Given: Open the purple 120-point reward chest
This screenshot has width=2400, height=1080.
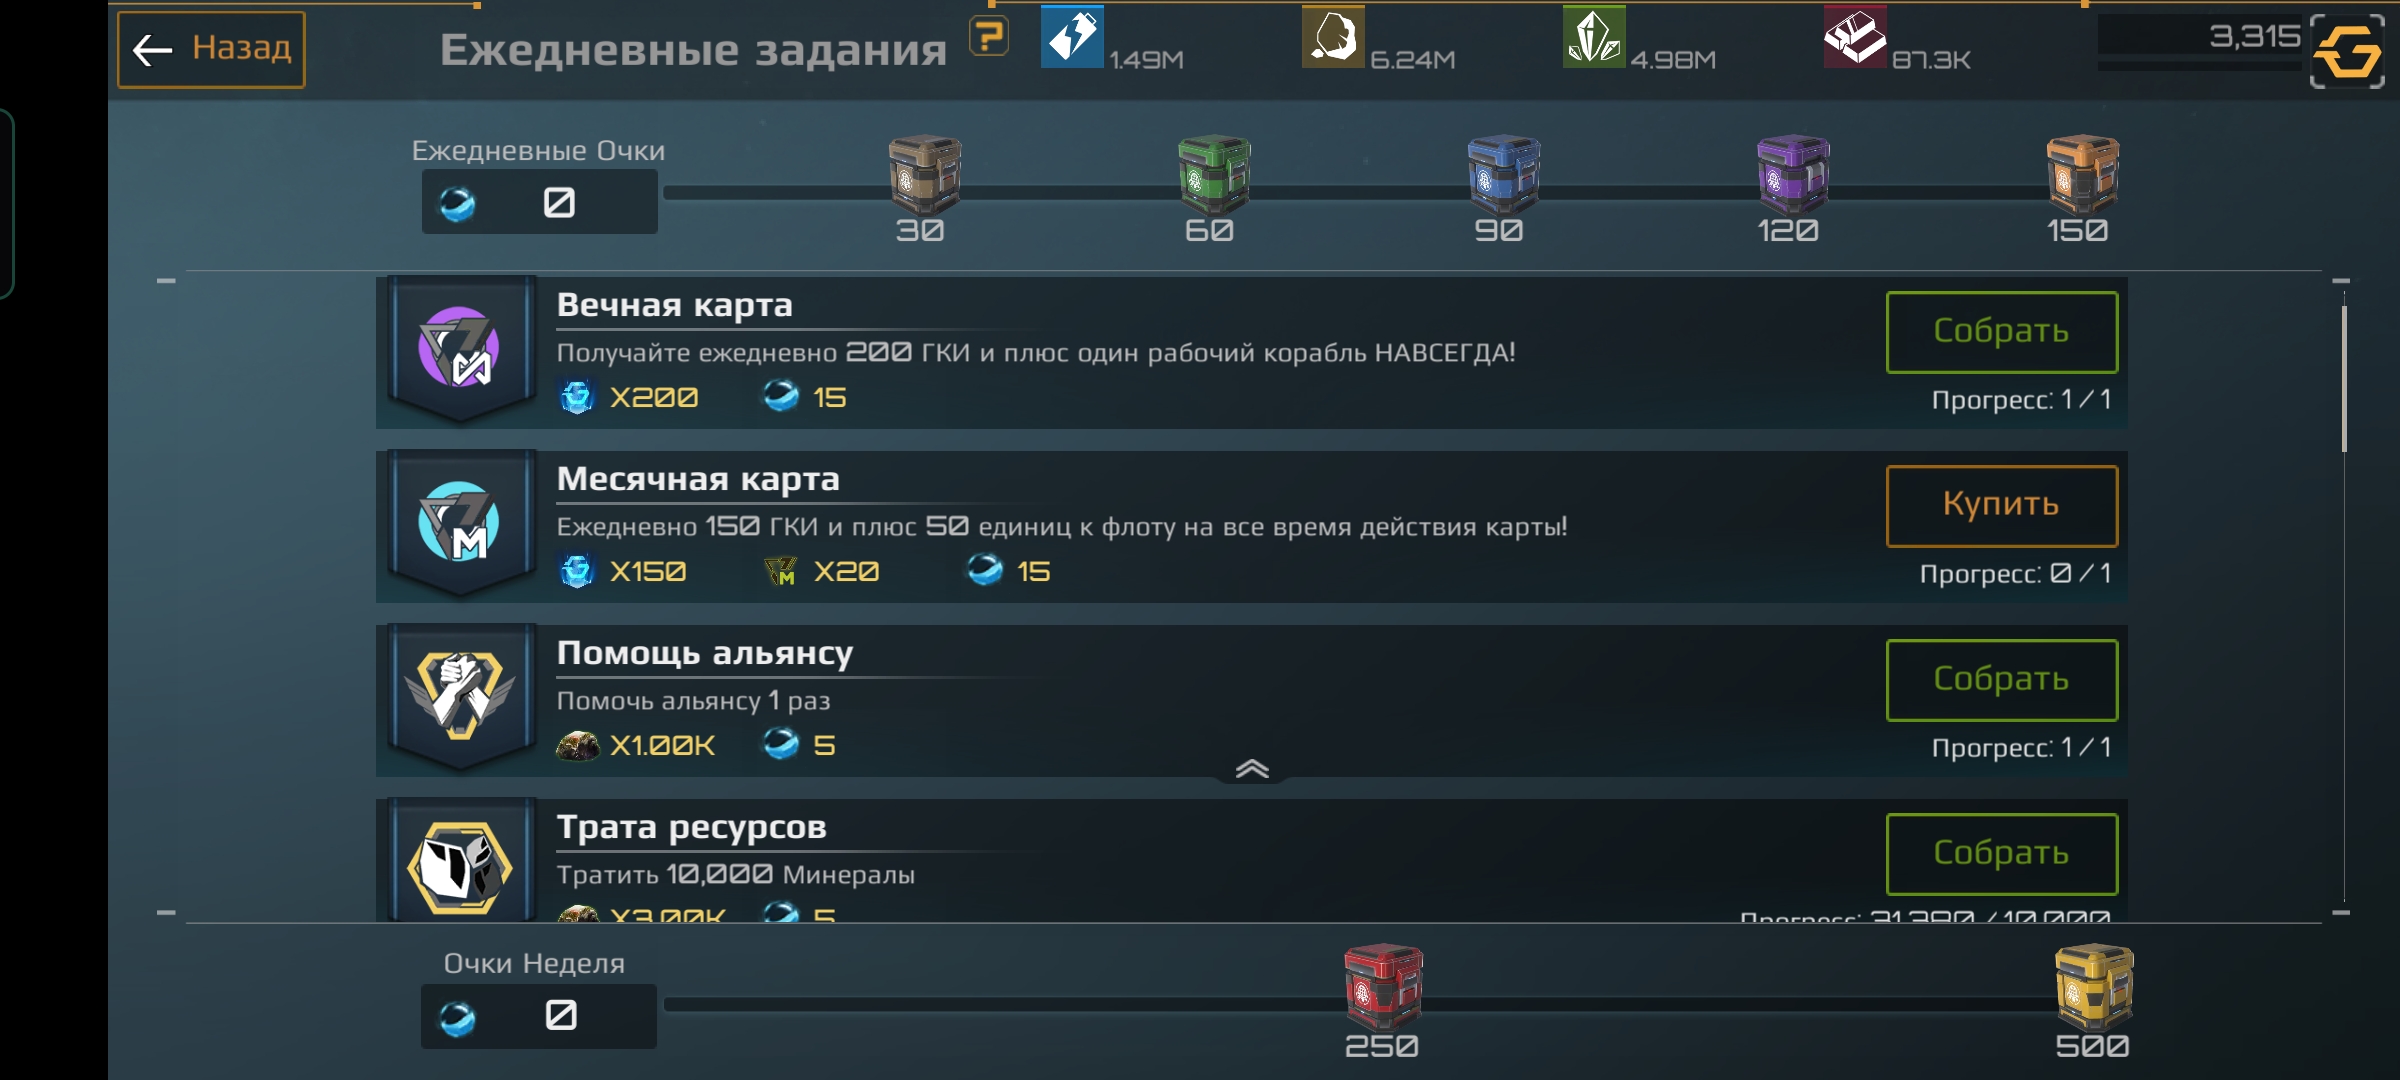Looking at the screenshot, I should tap(1793, 174).
